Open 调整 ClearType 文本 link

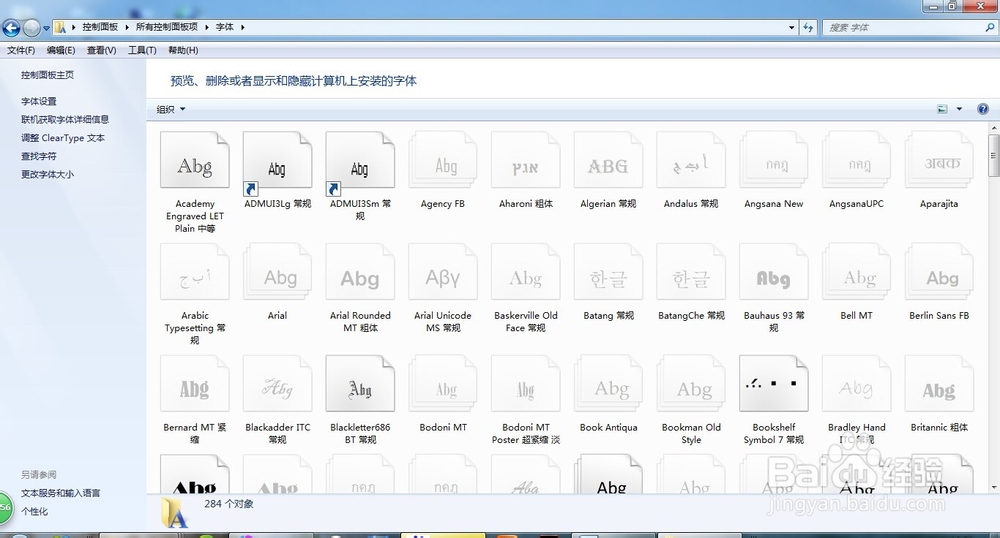62,138
